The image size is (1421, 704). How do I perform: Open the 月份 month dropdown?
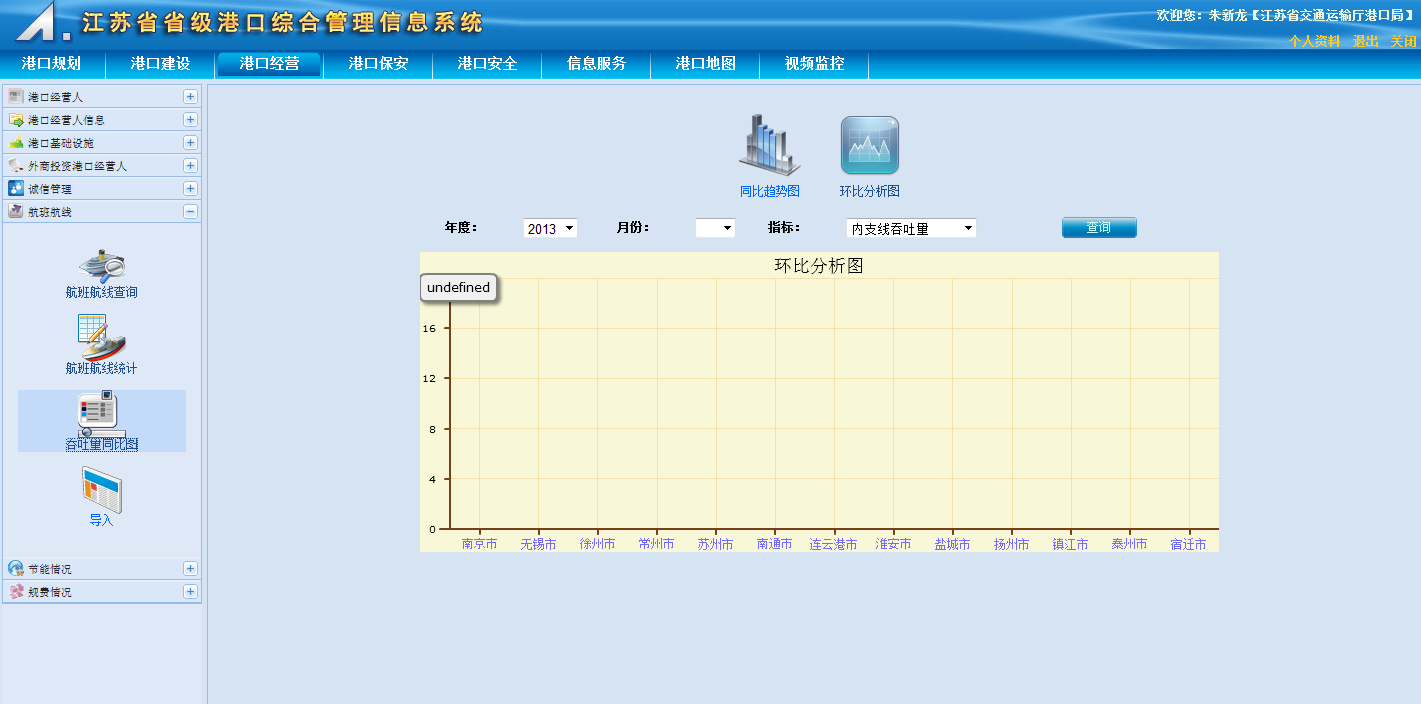click(x=715, y=228)
